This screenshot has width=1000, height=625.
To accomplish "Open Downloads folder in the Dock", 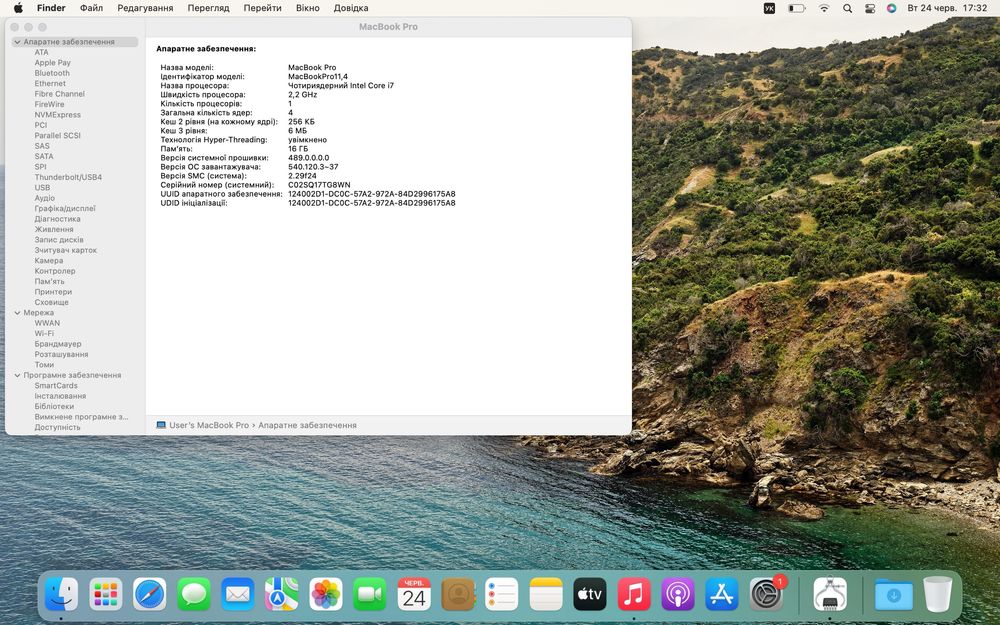I will click(x=893, y=594).
